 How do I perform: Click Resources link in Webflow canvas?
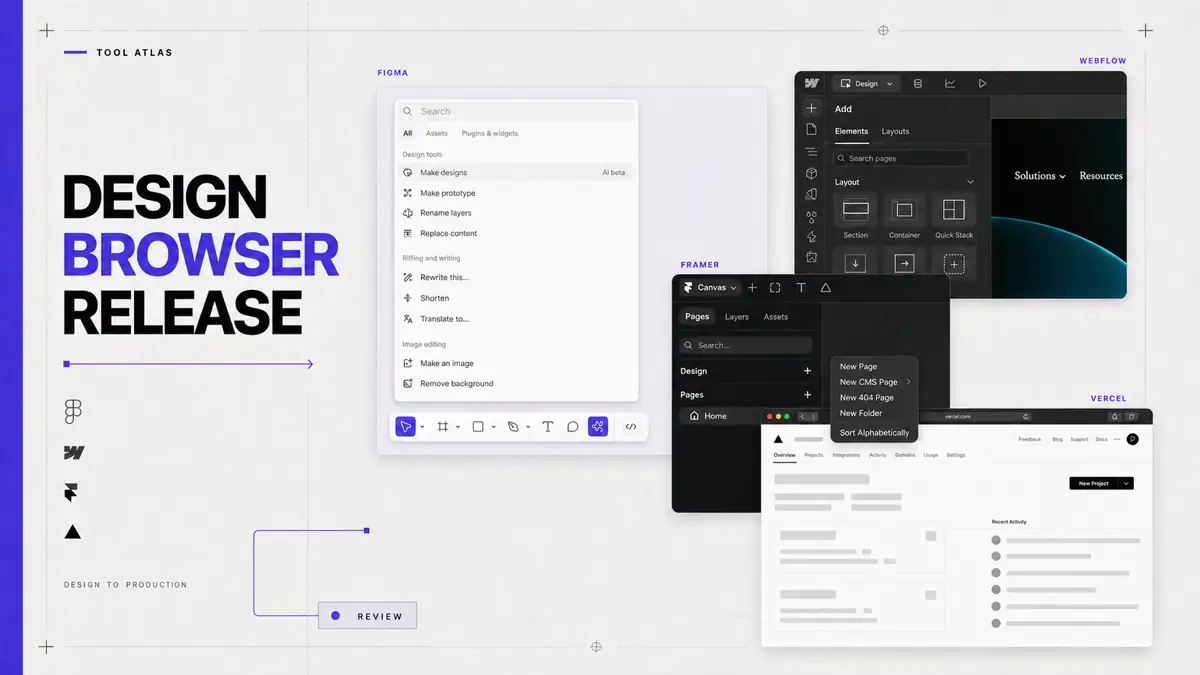tap(1101, 176)
